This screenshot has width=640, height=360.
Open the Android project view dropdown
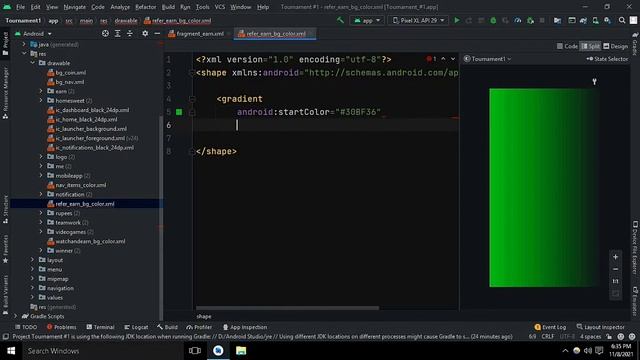pyautogui.click(x=33, y=33)
